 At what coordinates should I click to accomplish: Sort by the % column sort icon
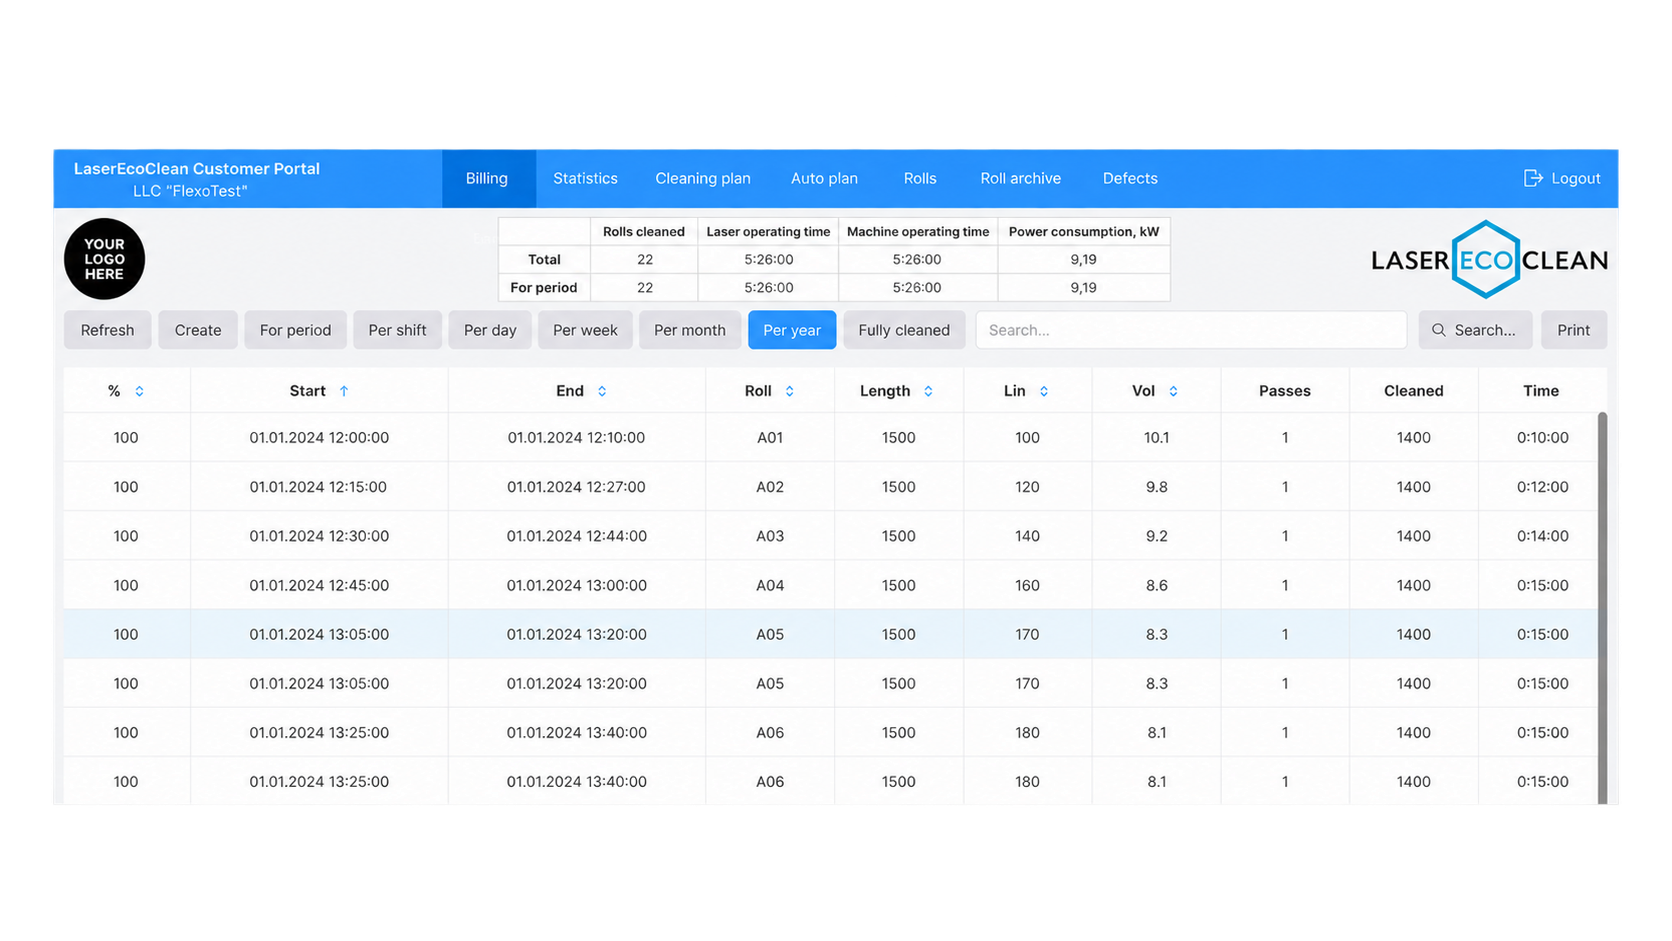pos(139,391)
